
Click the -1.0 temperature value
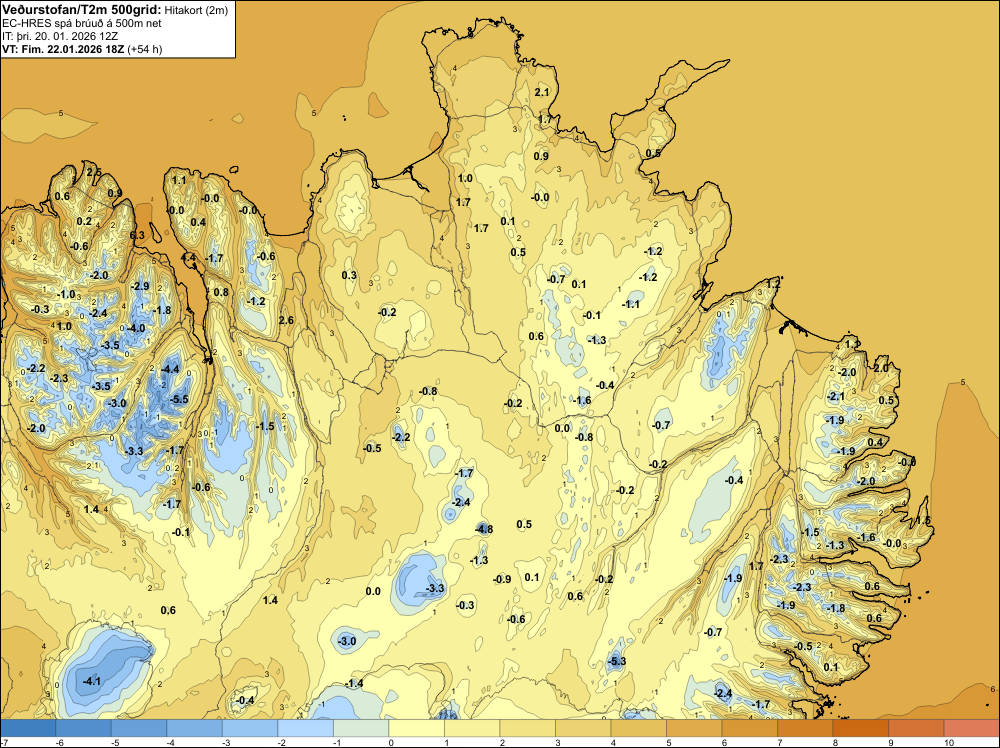click(66, 295)
